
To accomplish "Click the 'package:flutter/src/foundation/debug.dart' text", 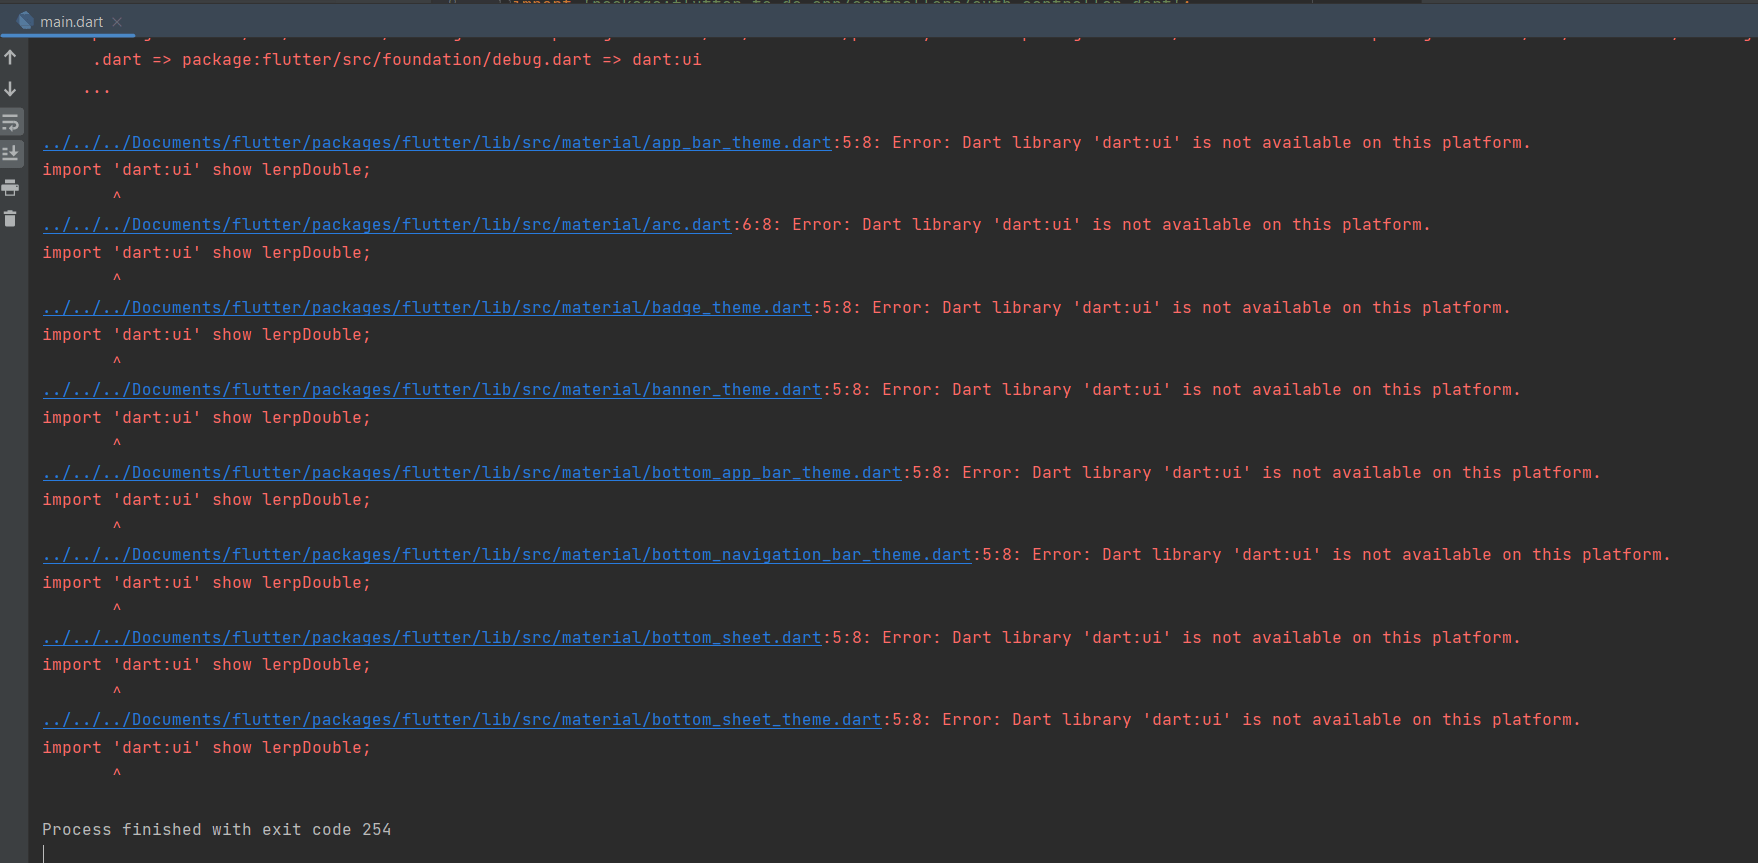I will click(x=387, y=59).
